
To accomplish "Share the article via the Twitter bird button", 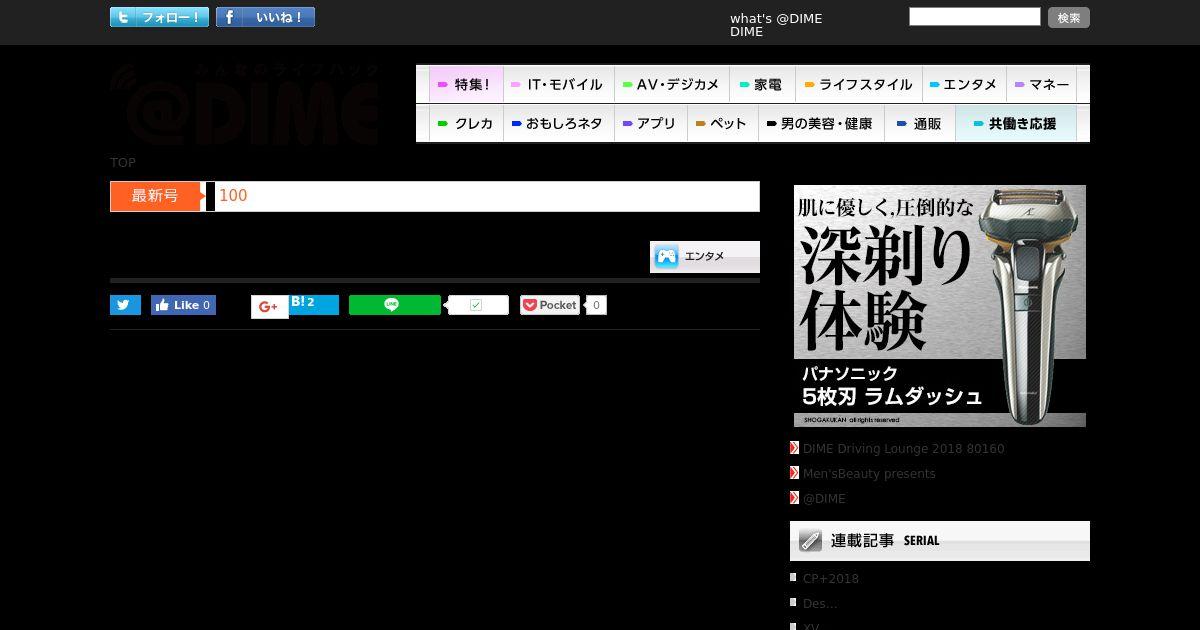I will click(125, 305).
